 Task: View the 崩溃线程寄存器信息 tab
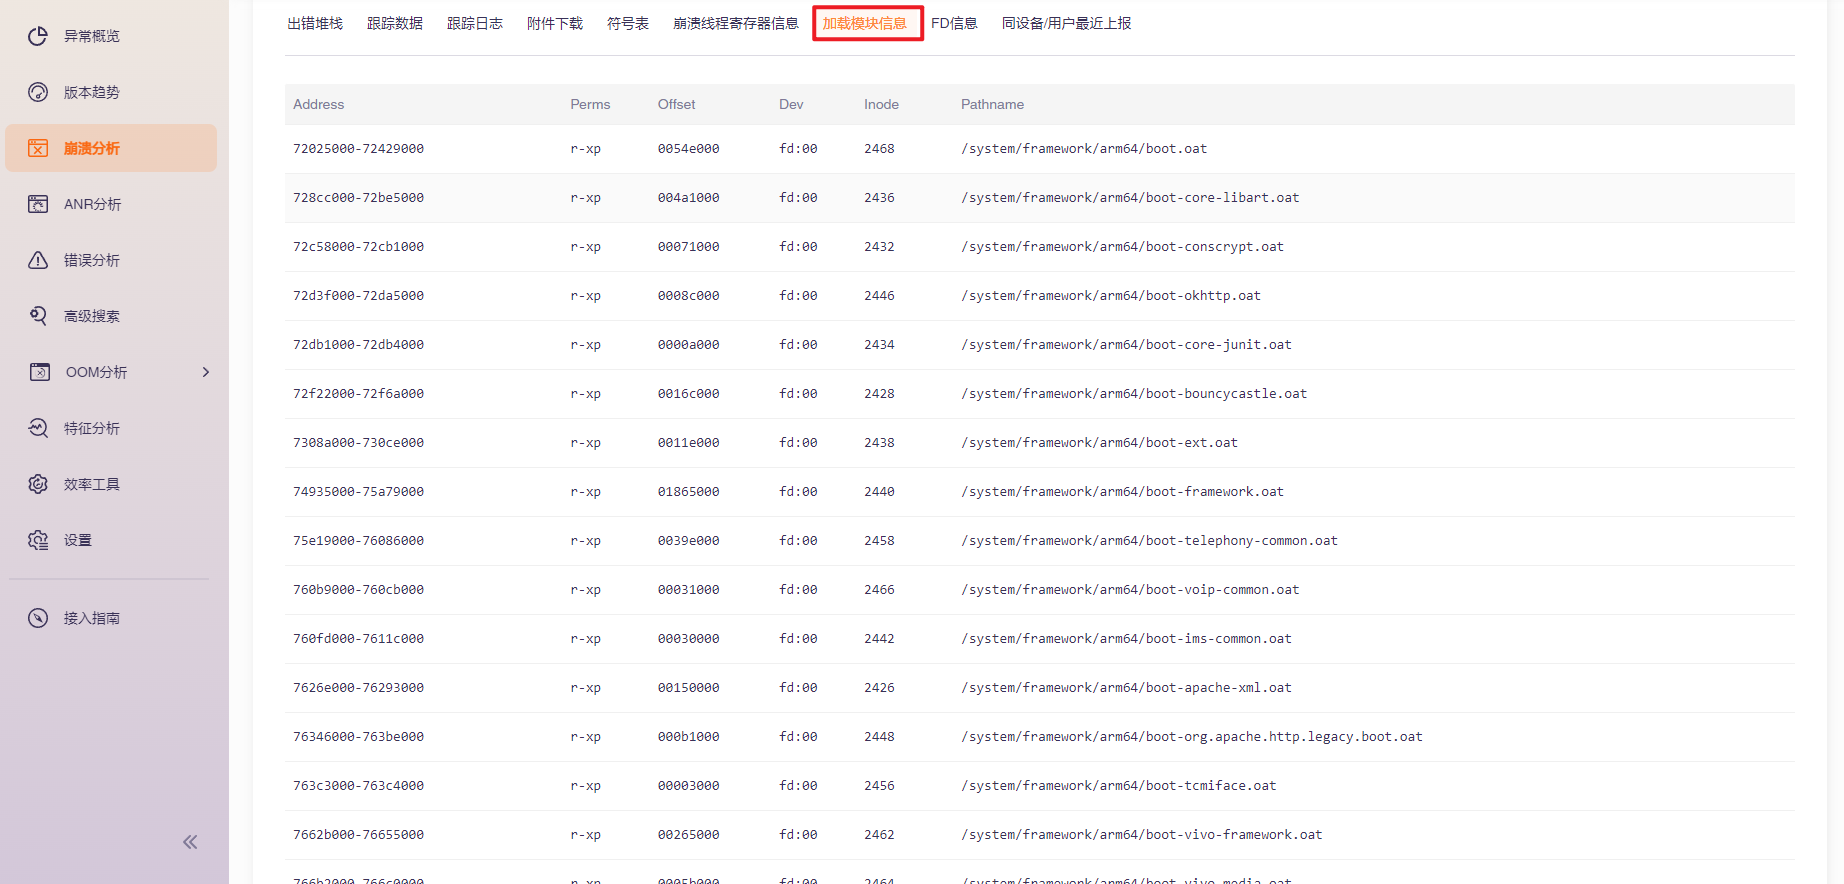pyautogui.click(x=735, y=23)
